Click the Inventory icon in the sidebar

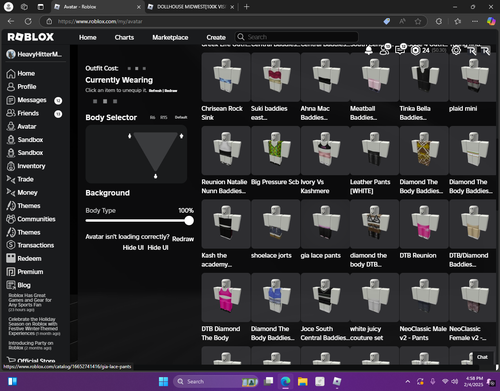pyautogui.click(x=11, y=166)
